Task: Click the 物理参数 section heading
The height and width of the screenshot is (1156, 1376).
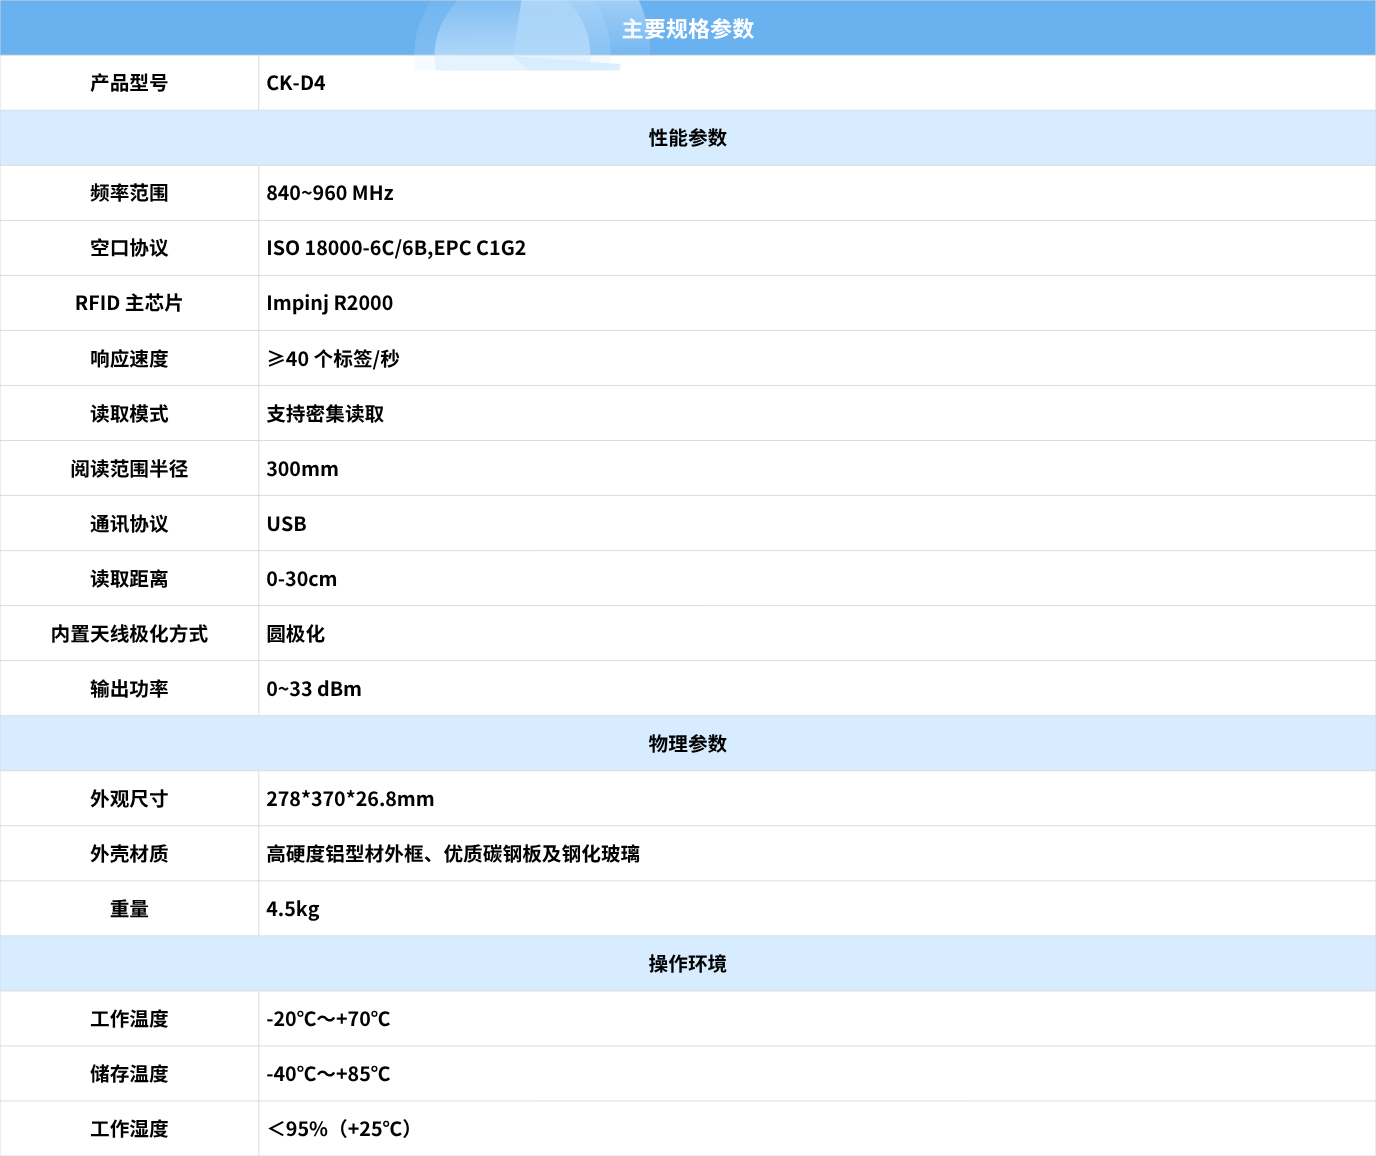Action: (x=688, y=743)
